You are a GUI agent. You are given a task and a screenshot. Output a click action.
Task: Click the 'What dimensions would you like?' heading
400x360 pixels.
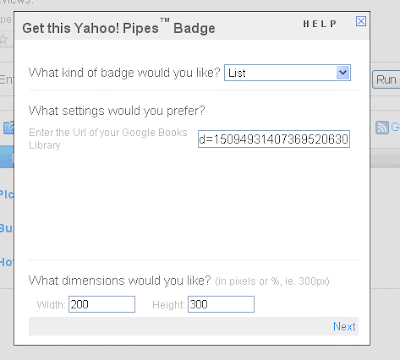(120, 280)
